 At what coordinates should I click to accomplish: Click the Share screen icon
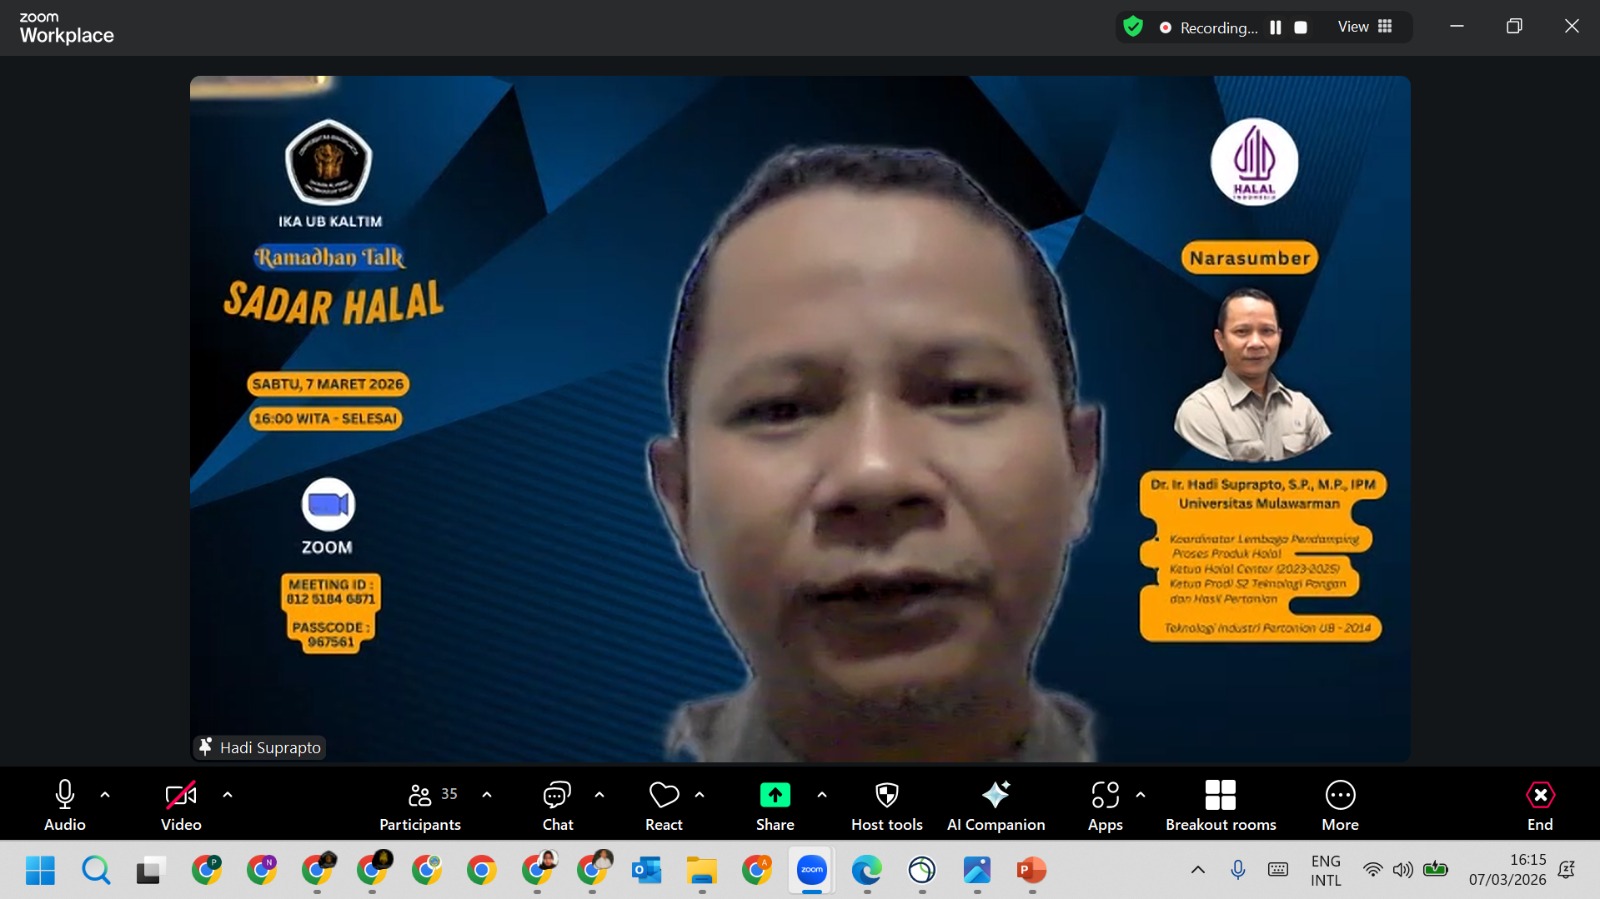pyautogui.click(x=775, y=795)
